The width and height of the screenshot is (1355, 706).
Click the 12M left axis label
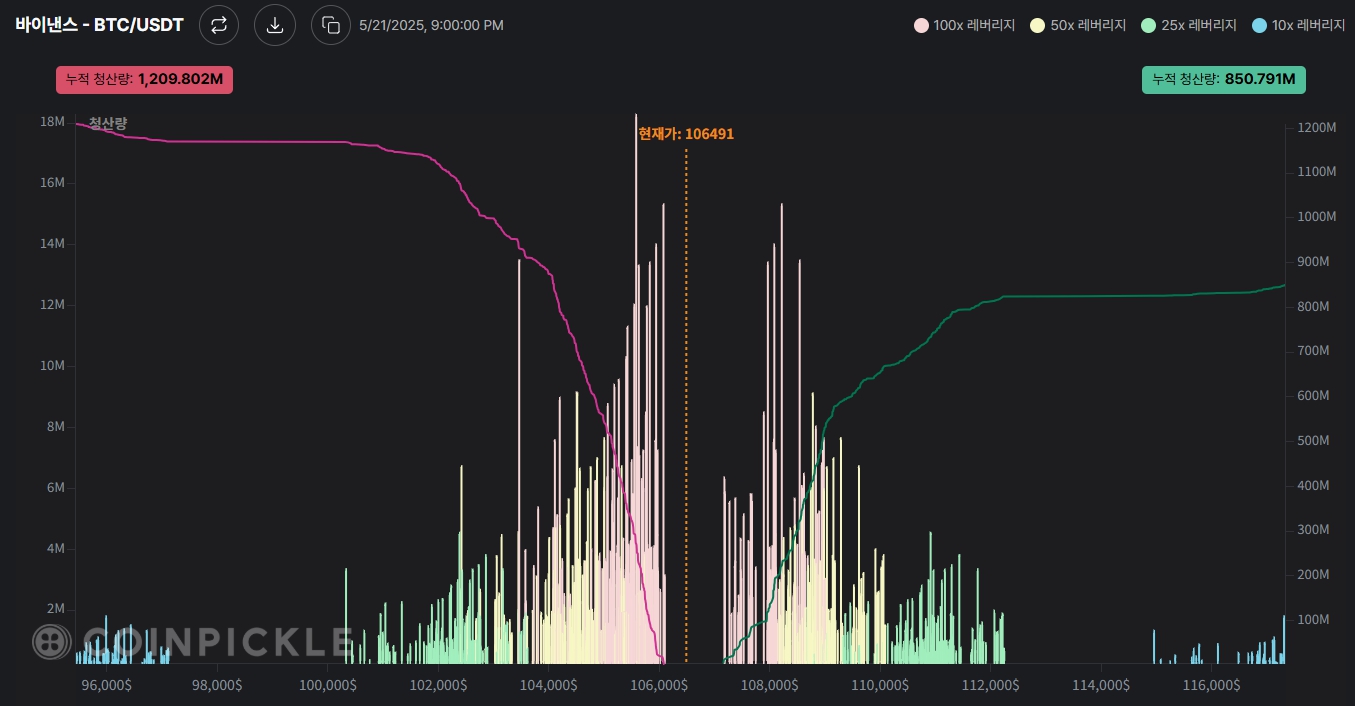52,305
